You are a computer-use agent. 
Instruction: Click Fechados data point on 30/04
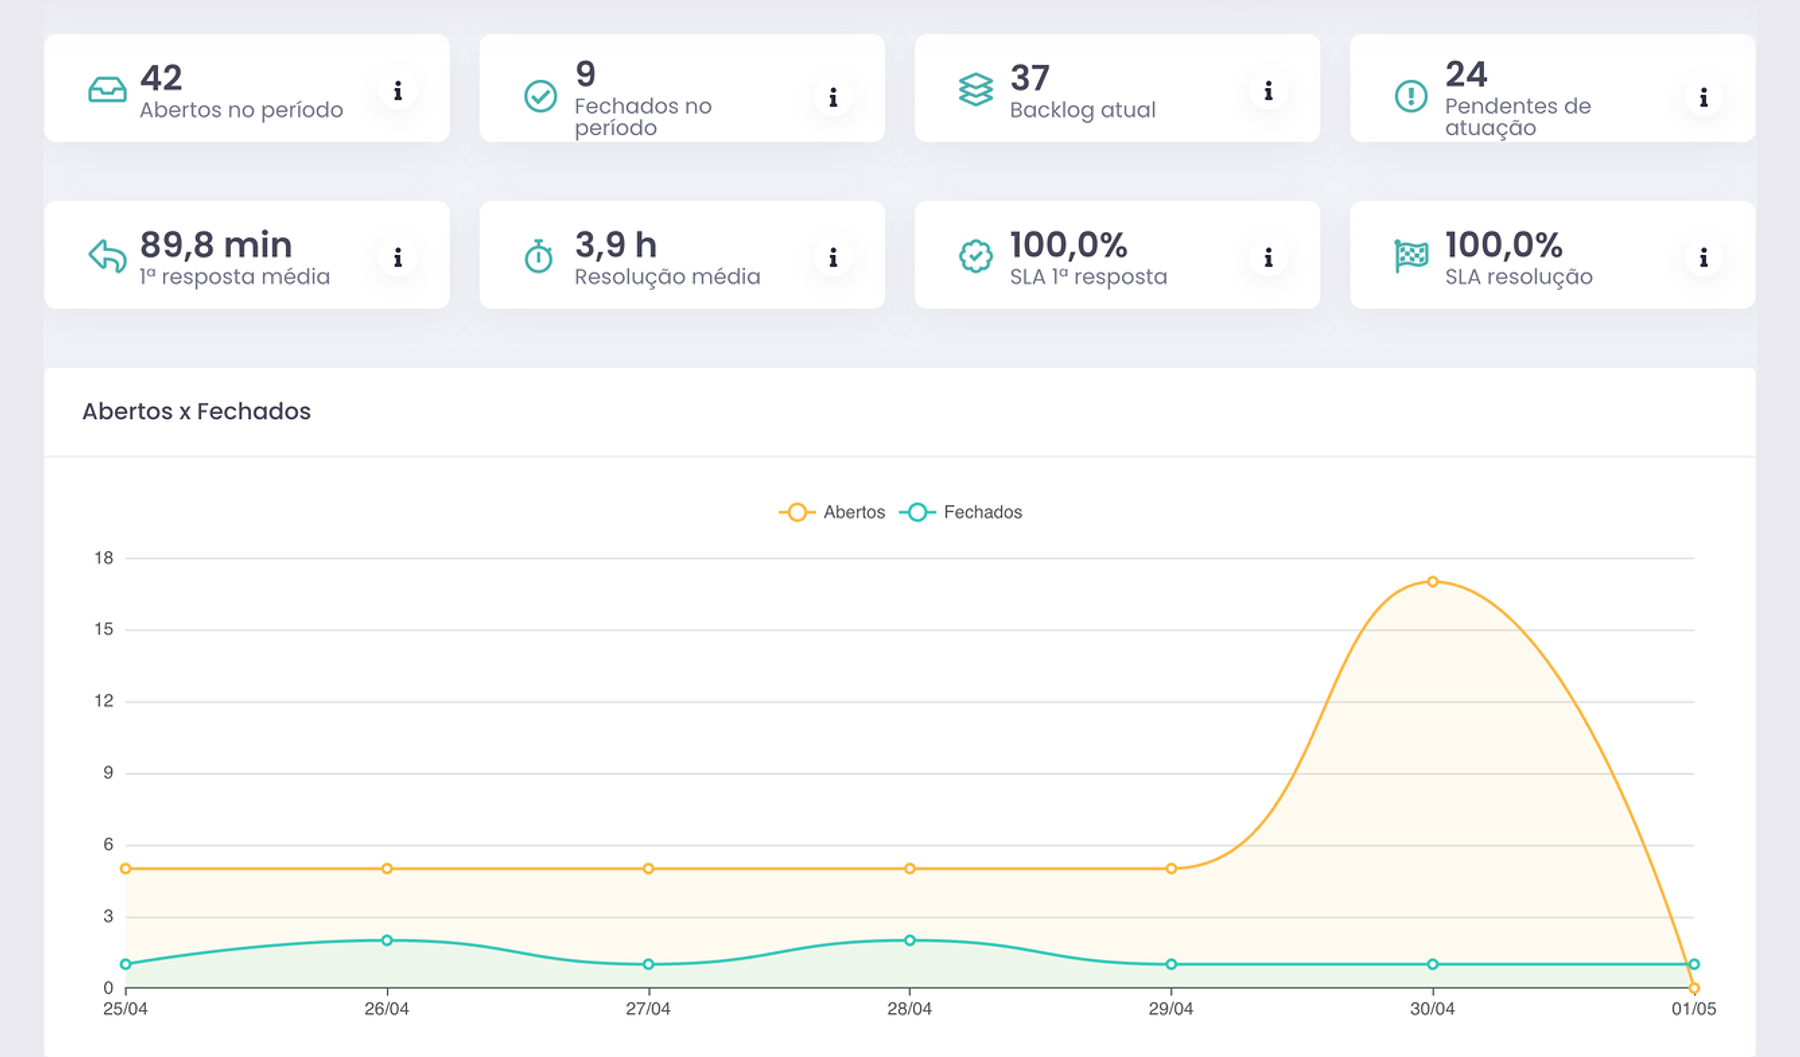[x=1432, y=965]
